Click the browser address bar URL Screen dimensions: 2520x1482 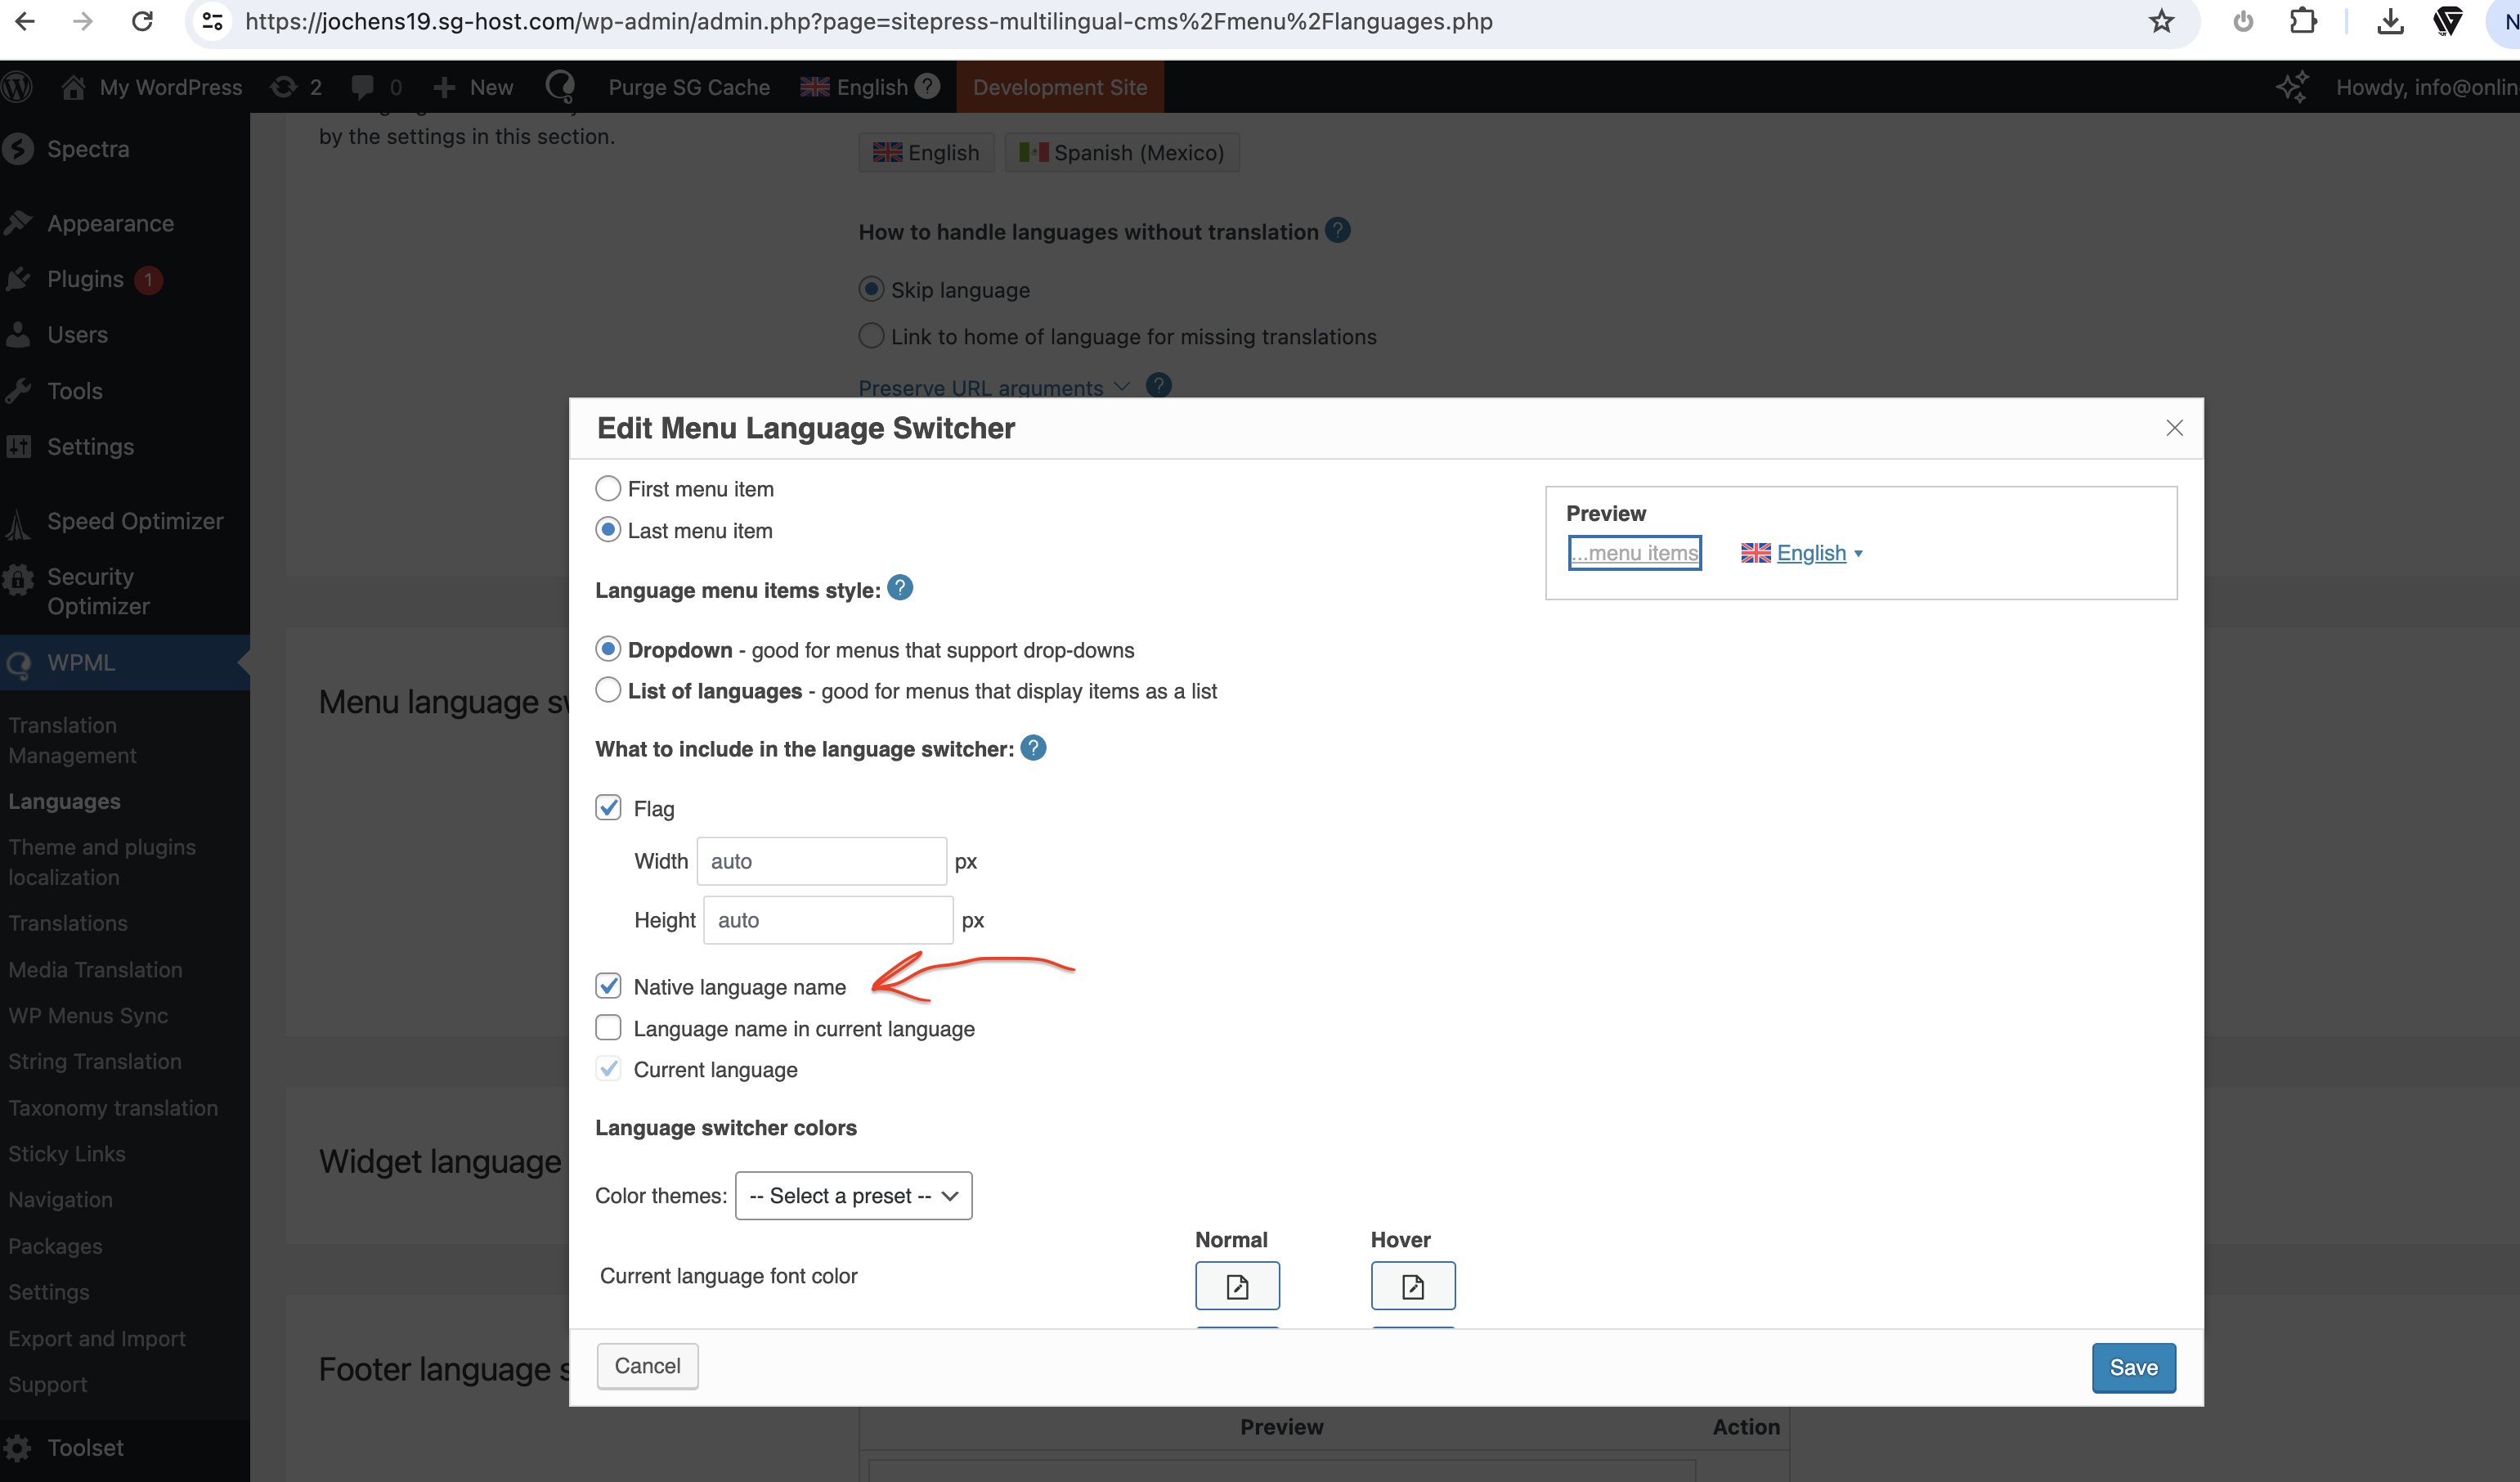click(868, 21)
